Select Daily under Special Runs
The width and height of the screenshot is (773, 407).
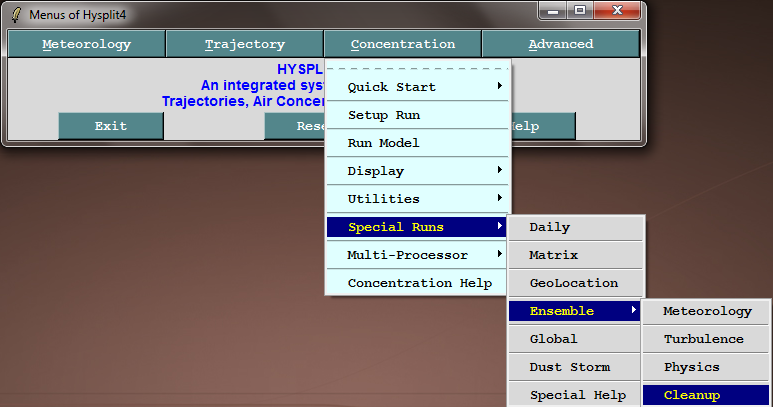pos(575,227)
